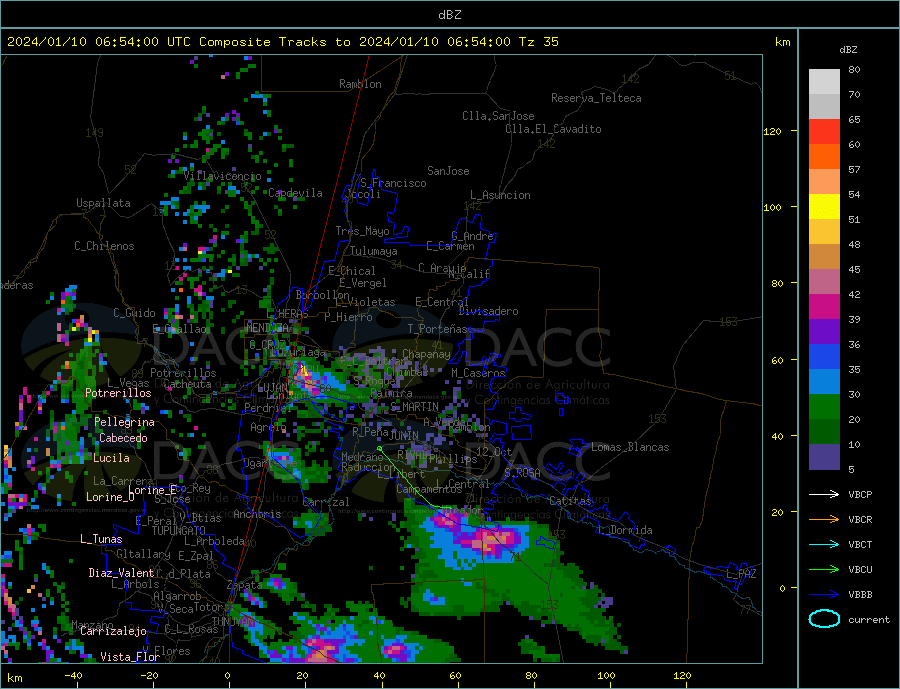Viewport: 900px width, 689px height.
Task: Click the 'Villavicencio' map label
Action: pos(223,176)
